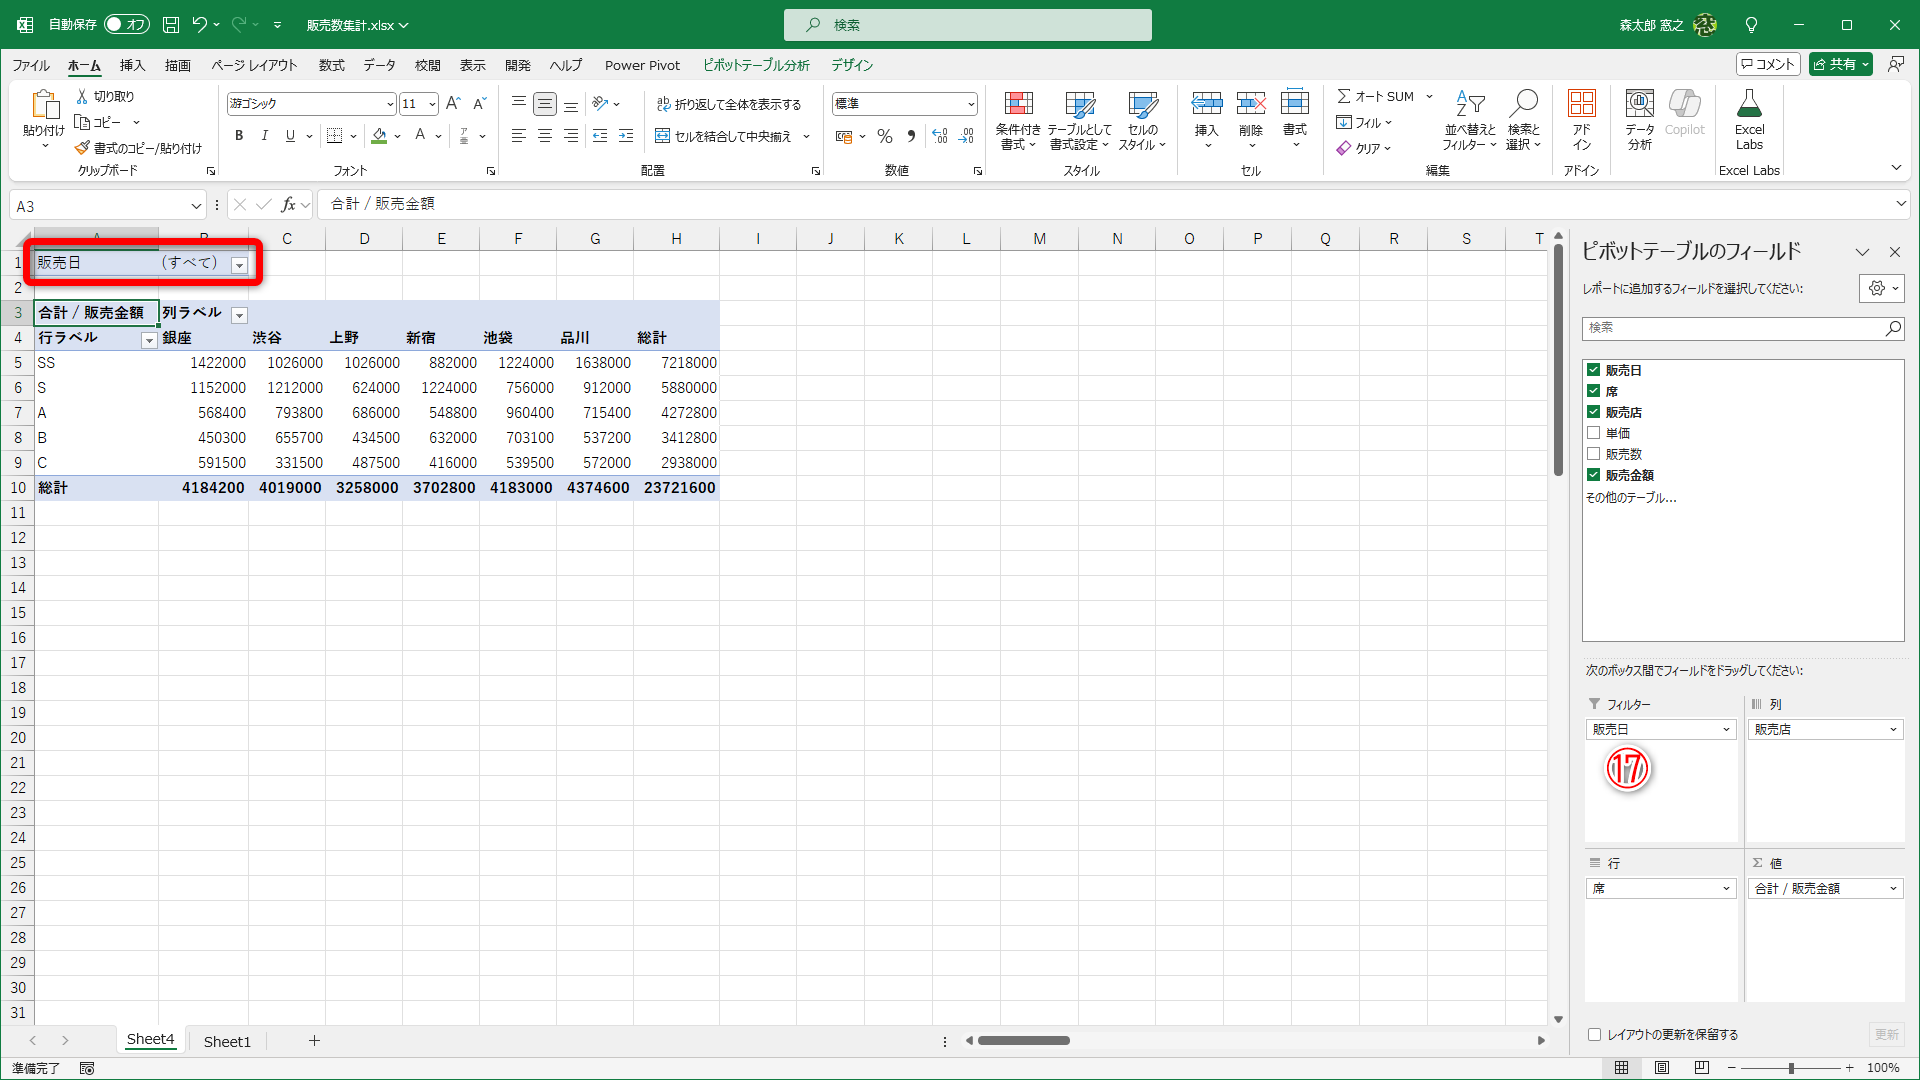Check the 単価 field checkbox
1920x1080 pixels.
(x=1594, y=433)
